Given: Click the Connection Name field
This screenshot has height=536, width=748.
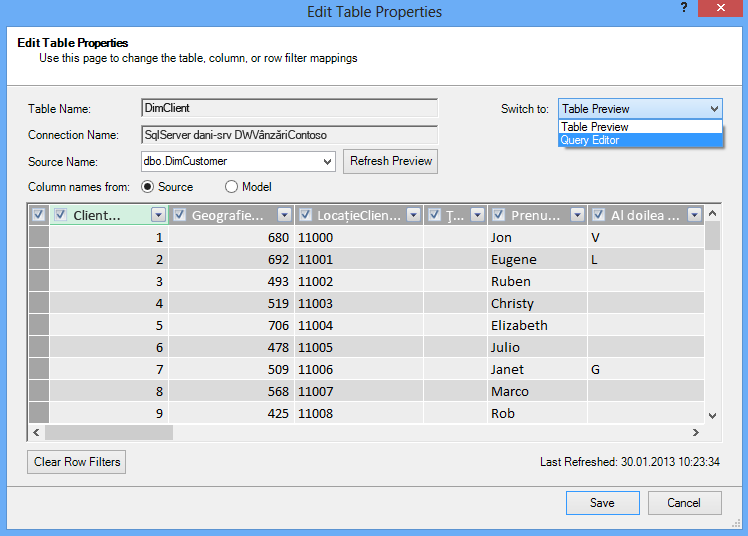Looking at the screenshot, I should click(290, 135).
